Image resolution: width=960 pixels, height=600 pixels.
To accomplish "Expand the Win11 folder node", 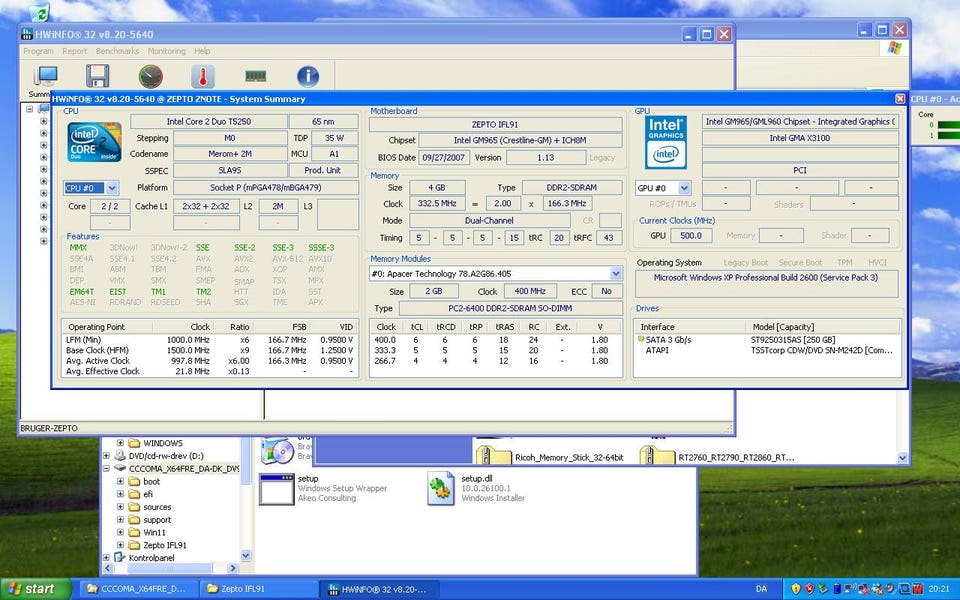I will pyautogui.click(x=121, y=532).
